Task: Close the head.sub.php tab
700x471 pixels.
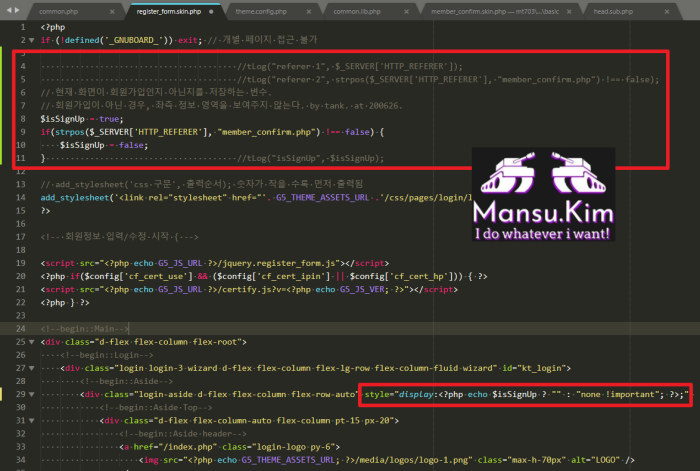Action: tap(667, 12)
